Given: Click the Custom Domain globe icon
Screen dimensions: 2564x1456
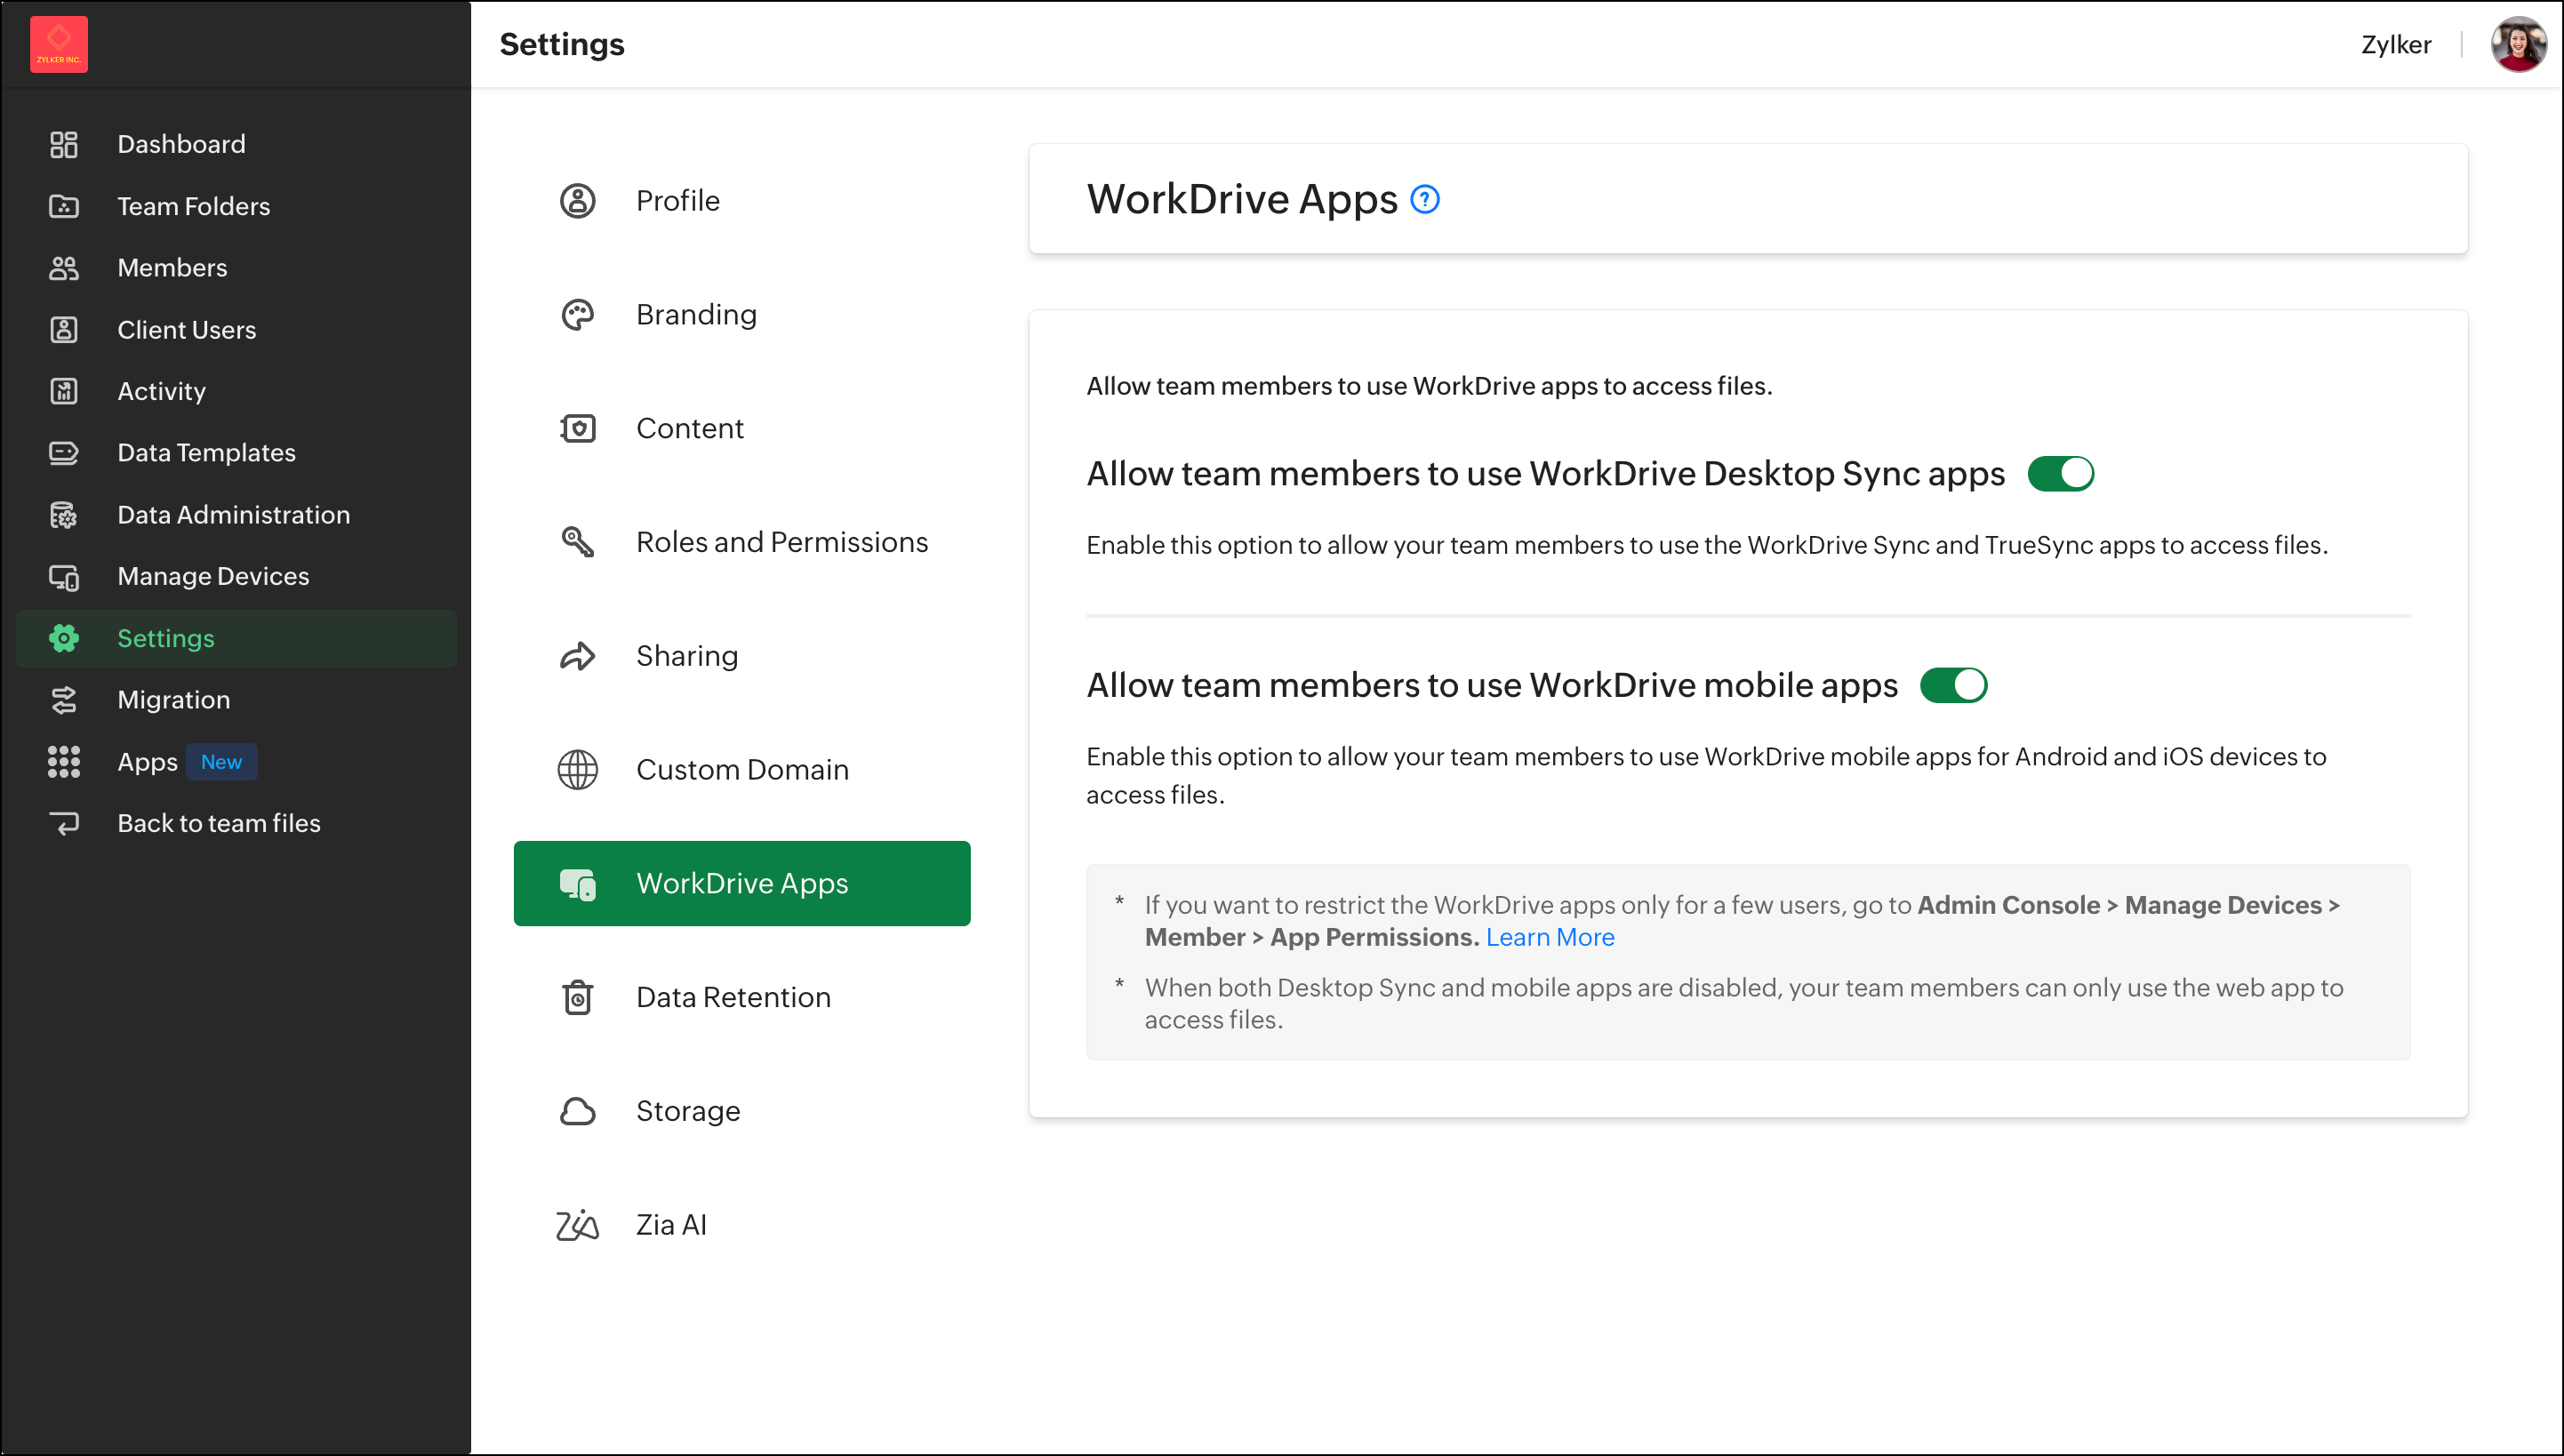Looking at the screenshot, I should tap(577, 770).
